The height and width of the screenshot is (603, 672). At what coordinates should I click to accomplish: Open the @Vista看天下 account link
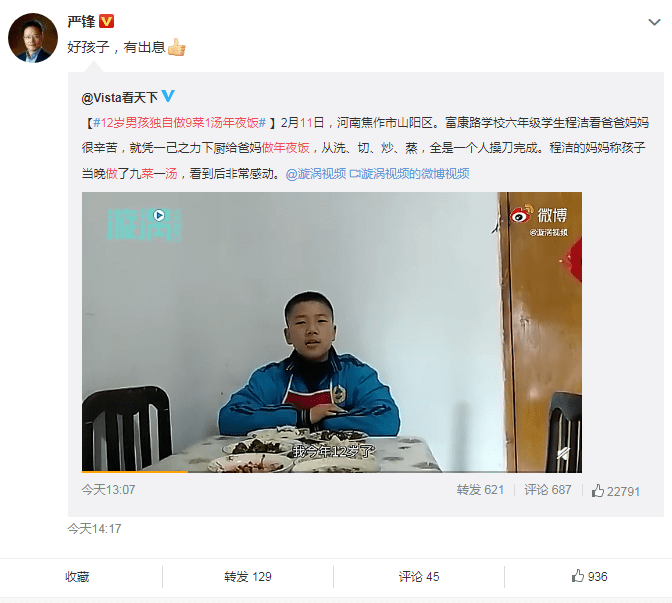point(120,98)
